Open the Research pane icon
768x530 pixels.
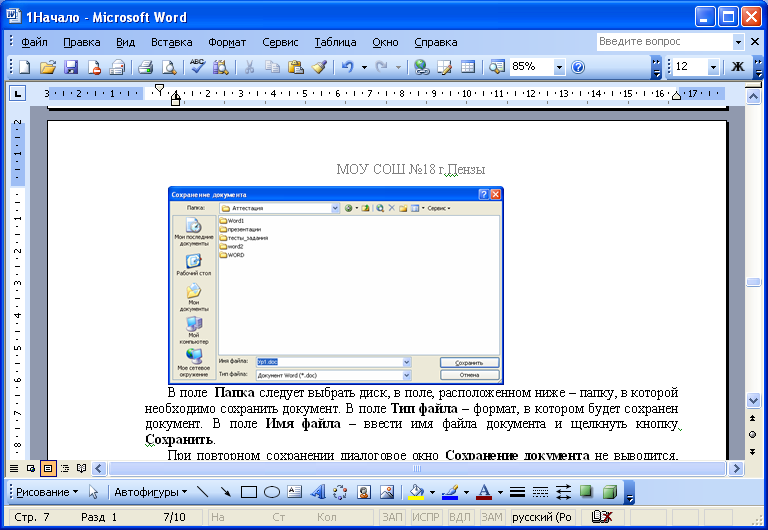coord(221,67)
